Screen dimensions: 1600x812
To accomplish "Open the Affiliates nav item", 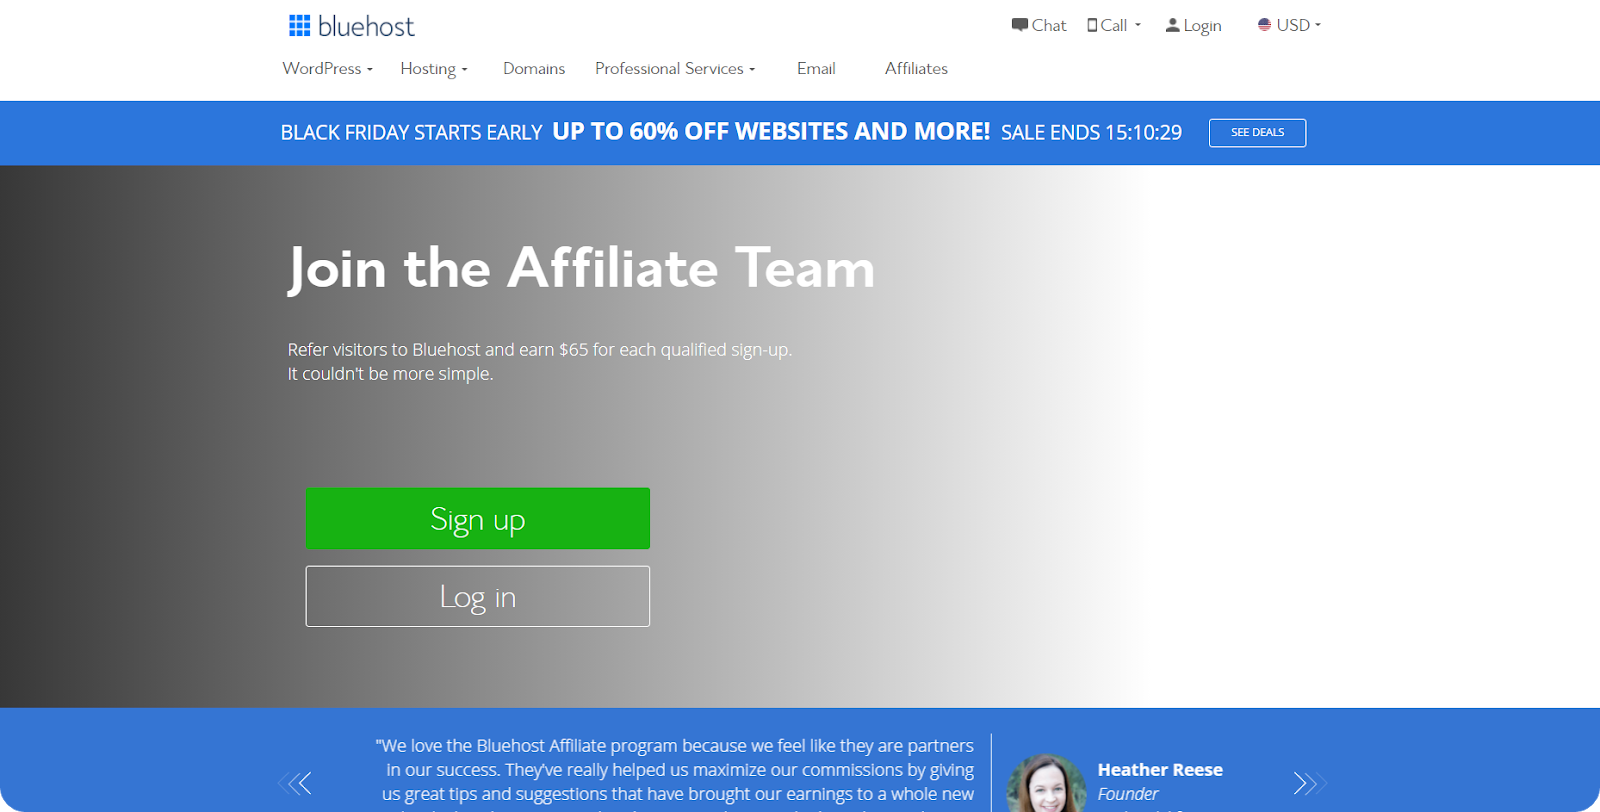I will 916,69.
